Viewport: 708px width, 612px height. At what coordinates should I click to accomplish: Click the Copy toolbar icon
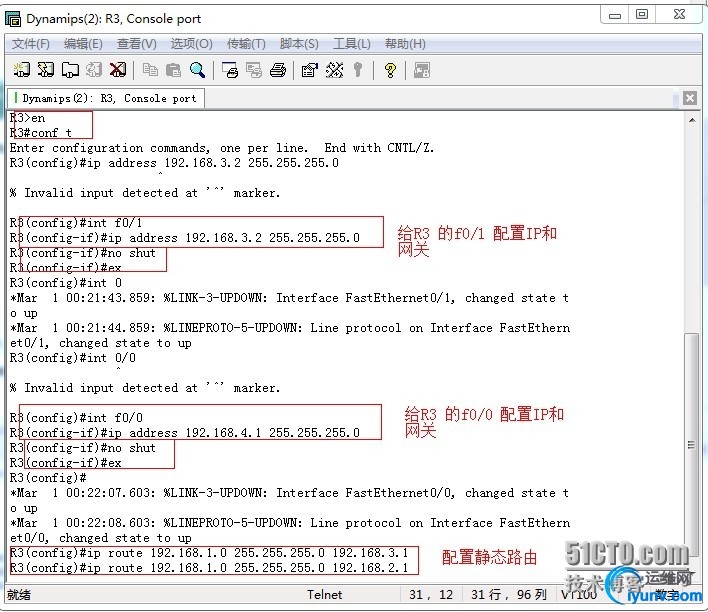(150, 70)
